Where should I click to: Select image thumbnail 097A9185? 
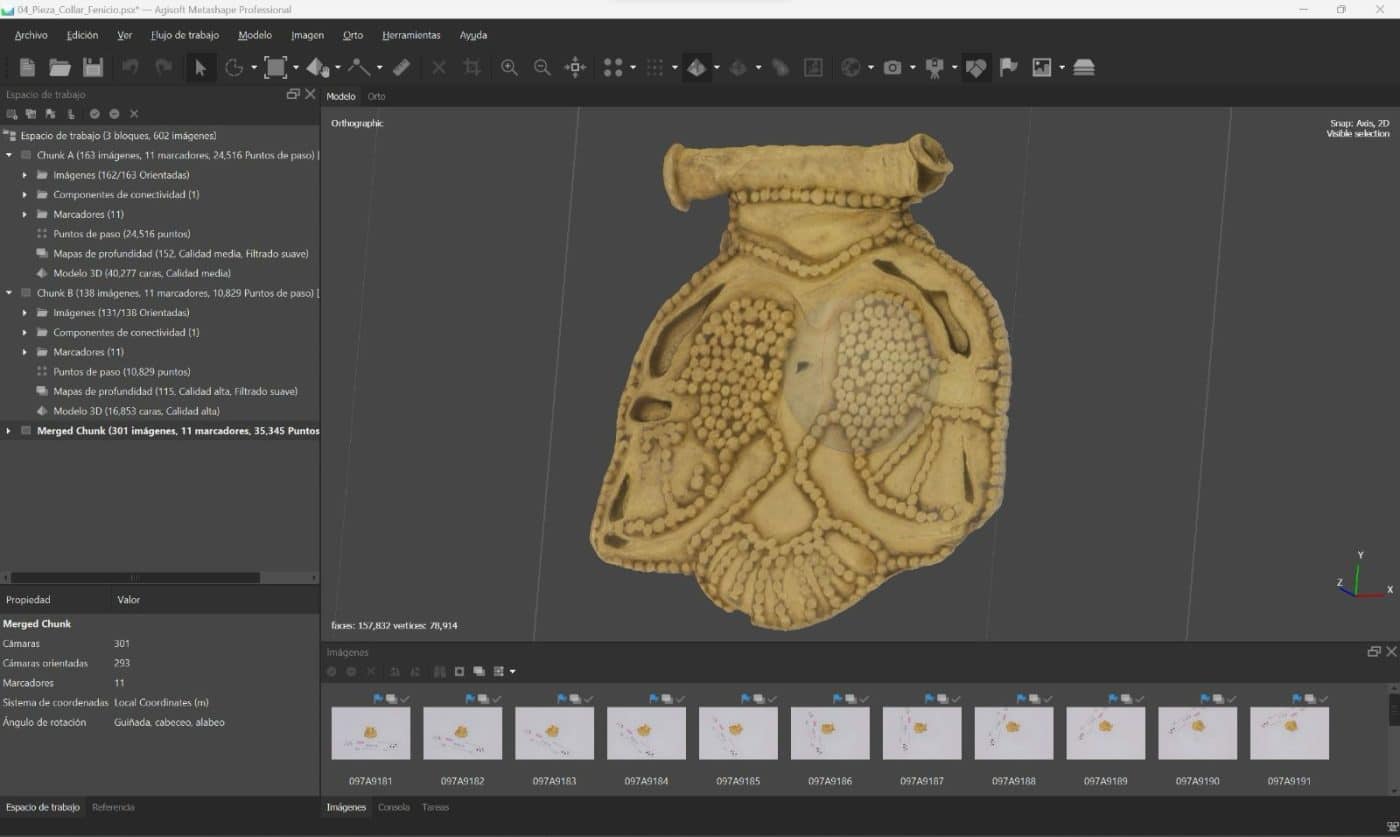(738, 733)
